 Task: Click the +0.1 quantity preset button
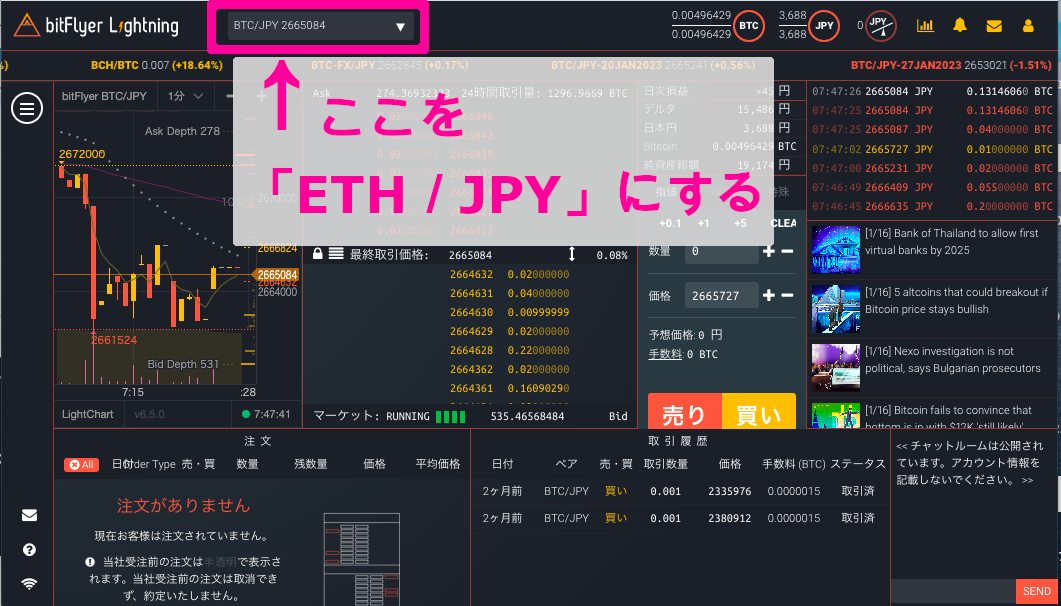[671, 223]
